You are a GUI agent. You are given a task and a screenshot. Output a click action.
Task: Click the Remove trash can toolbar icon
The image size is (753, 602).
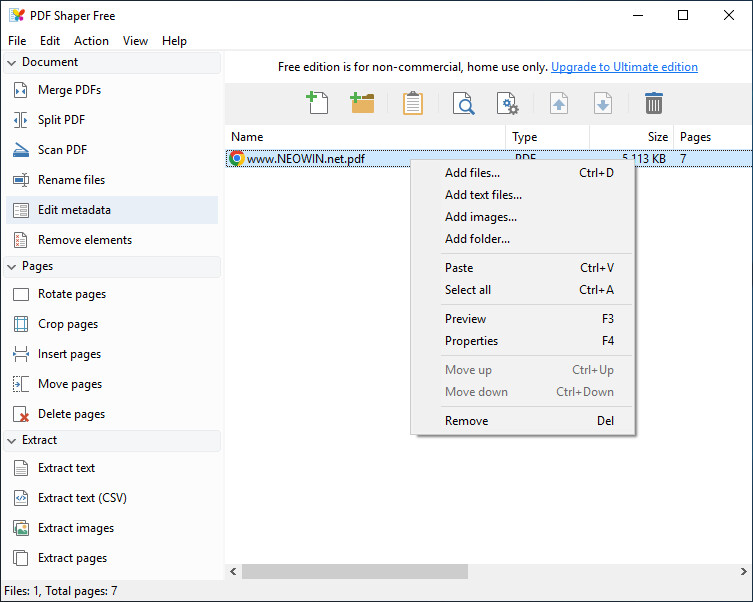click(654, 103)
